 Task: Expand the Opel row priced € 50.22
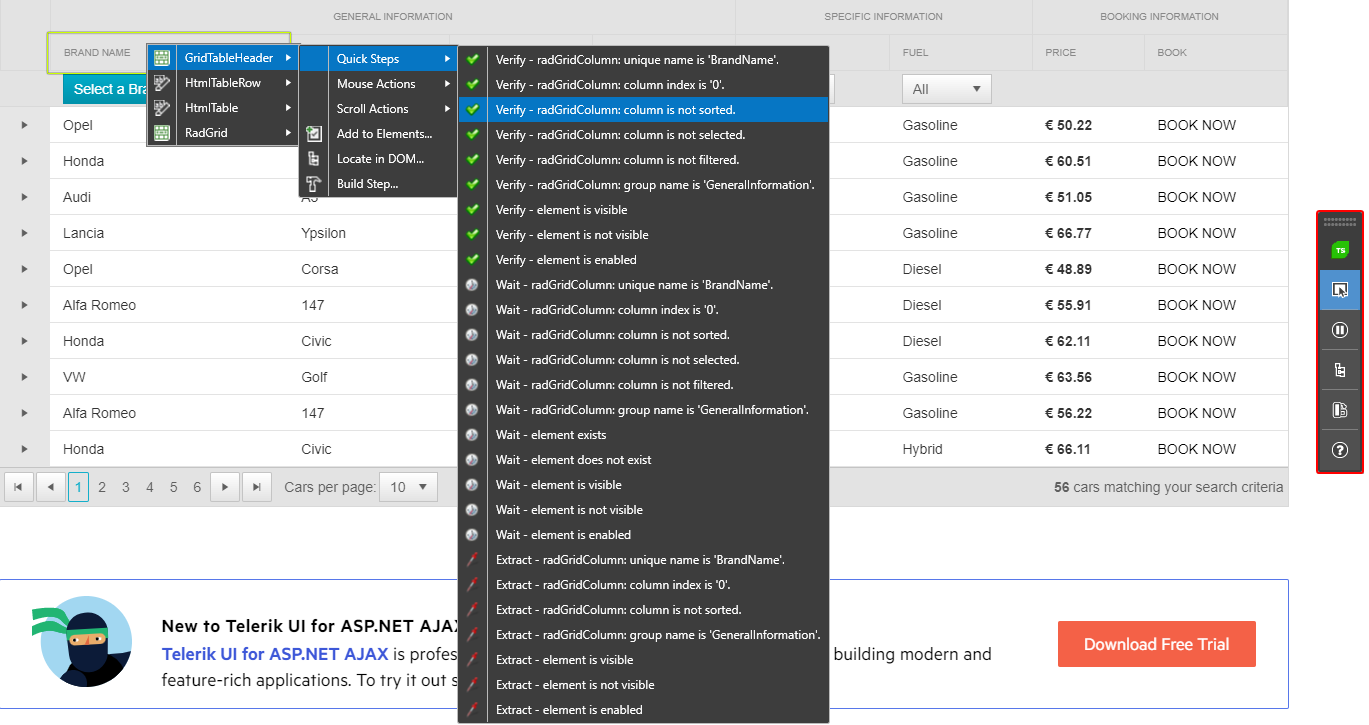click(25, 125)
